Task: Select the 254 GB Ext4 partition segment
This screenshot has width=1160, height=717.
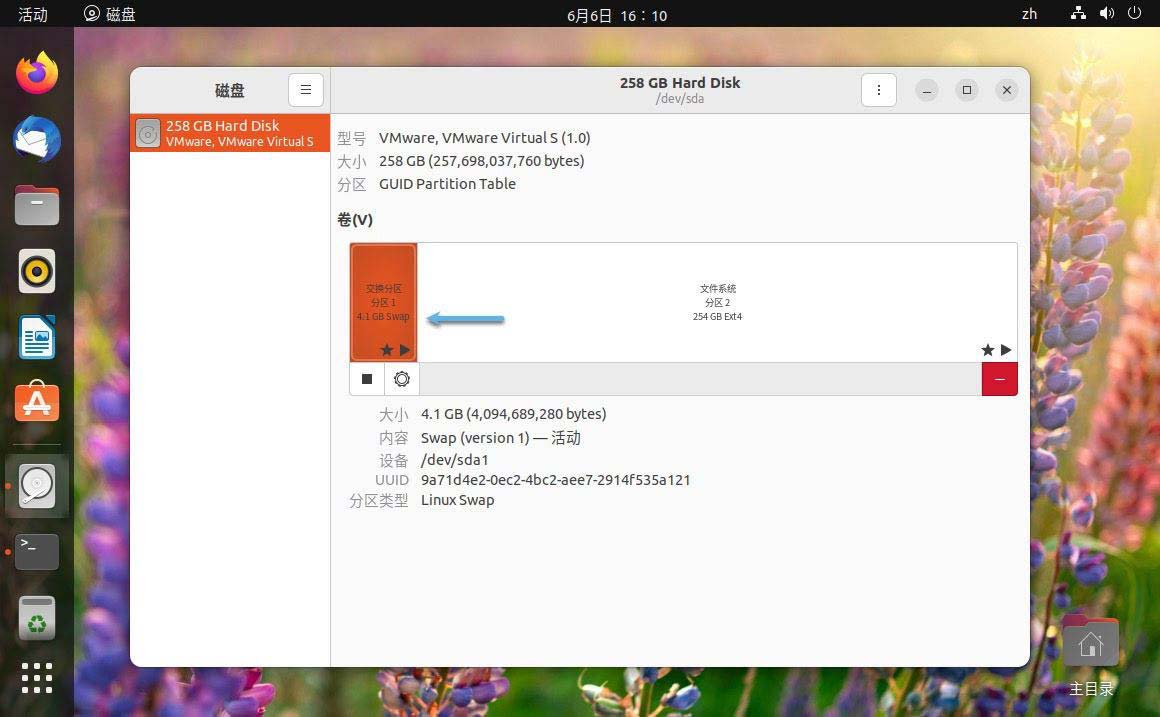Action: (717, 302)
